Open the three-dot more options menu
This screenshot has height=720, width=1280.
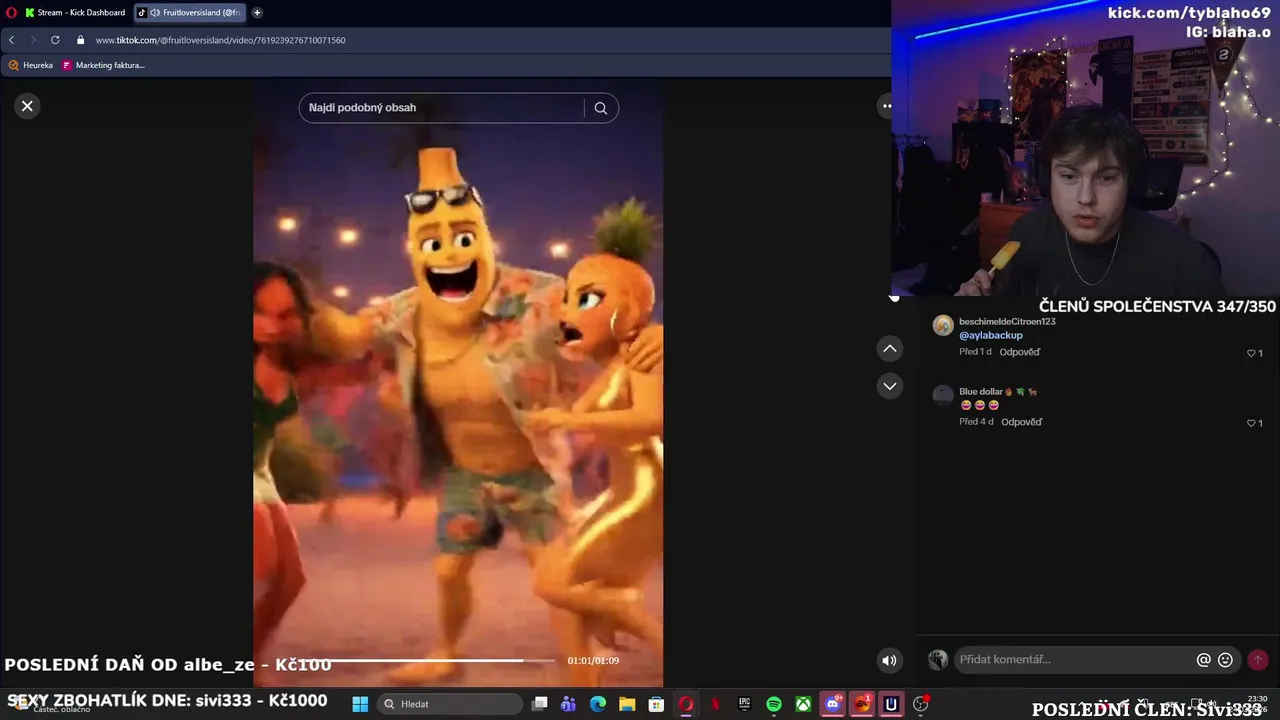(x=886, y=106)
